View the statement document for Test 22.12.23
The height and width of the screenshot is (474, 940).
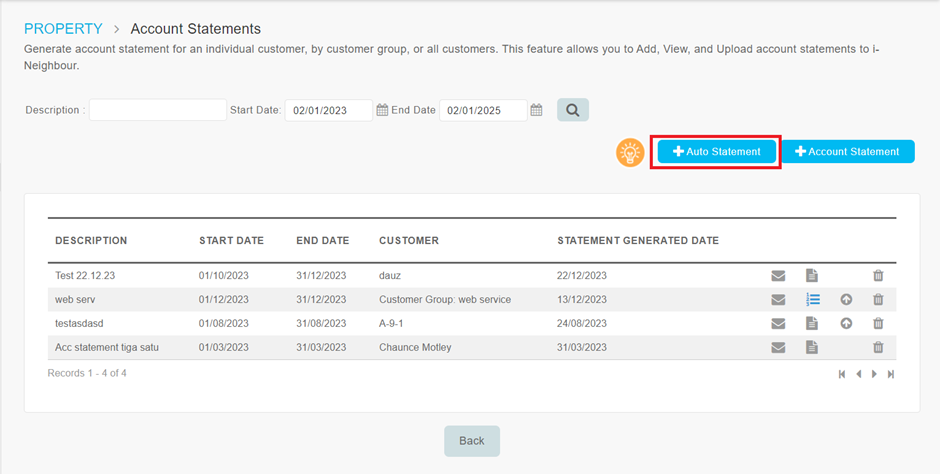pyautogui.click(x=812, y=276)
